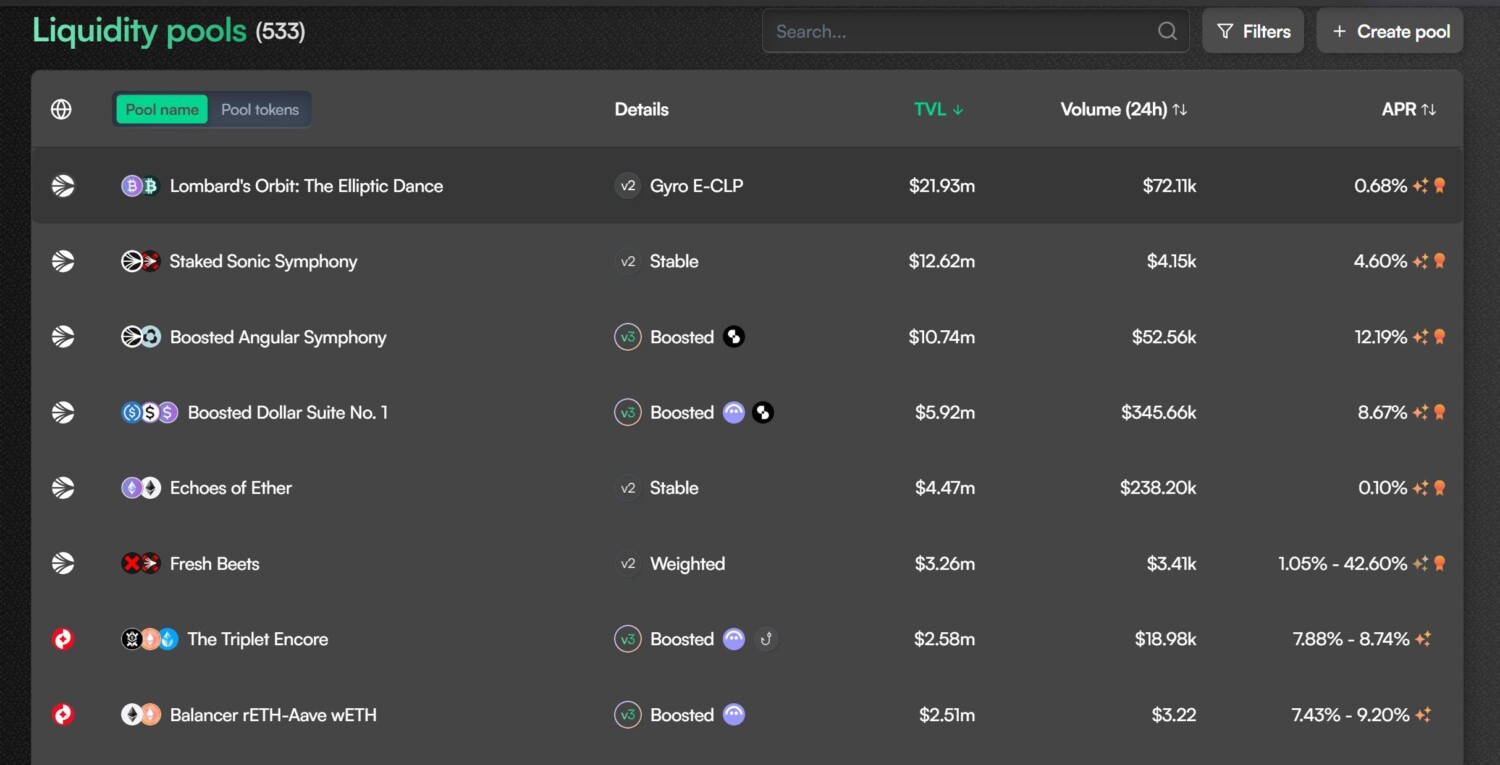Click the Sonic chain icon beside Lombard's Orbit

coord(63,186)
